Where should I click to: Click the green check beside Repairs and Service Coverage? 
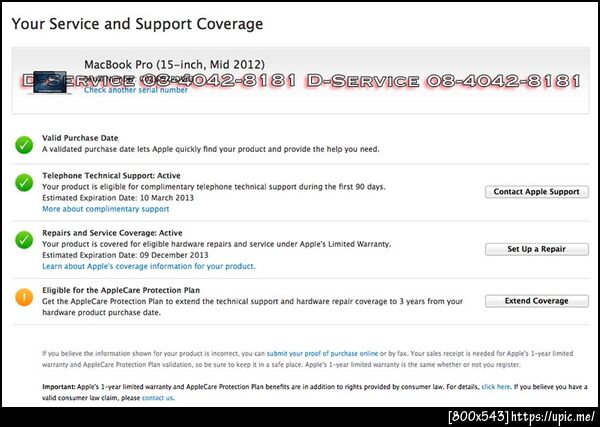point(24,240)
